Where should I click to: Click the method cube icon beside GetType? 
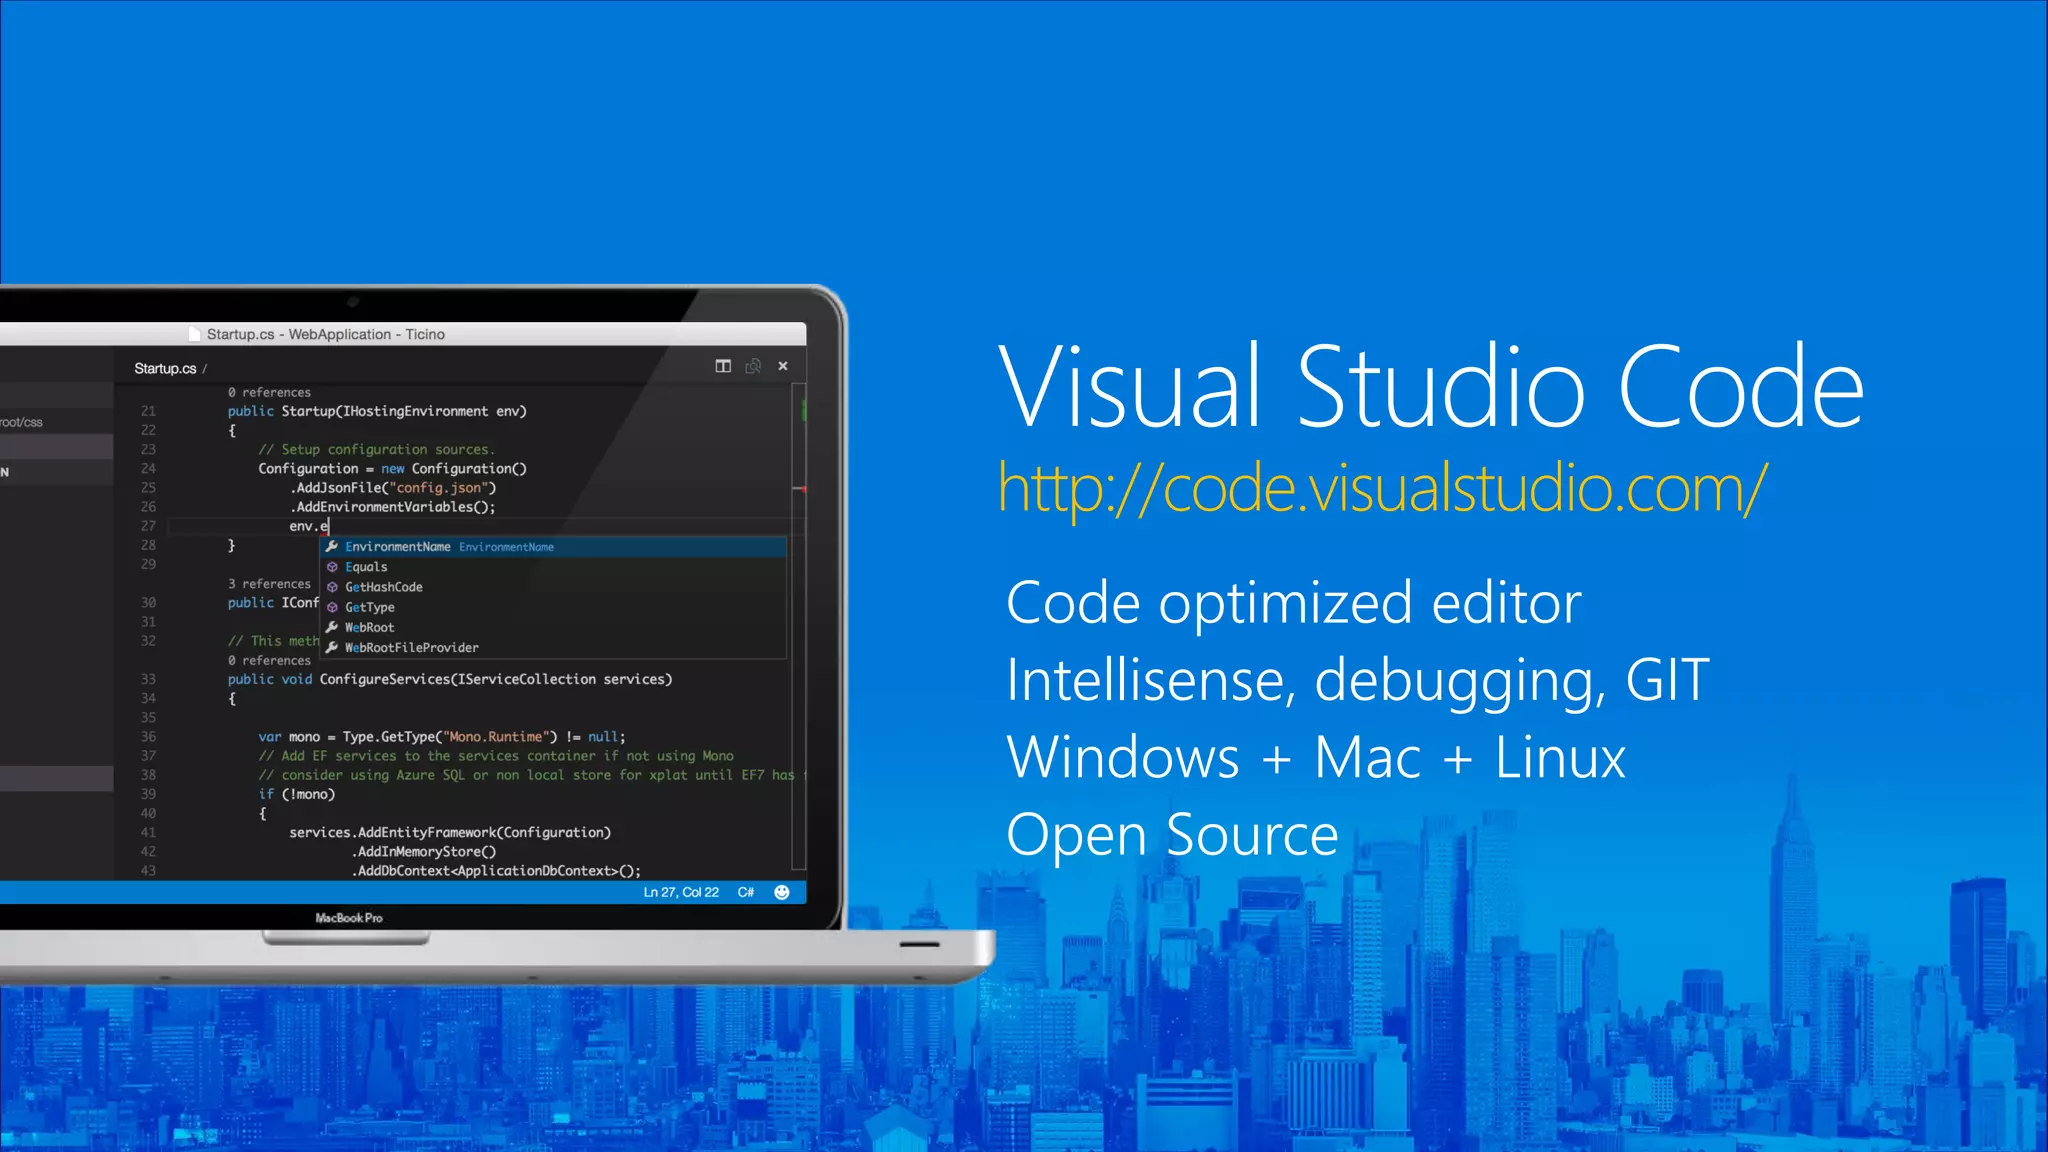332,607
